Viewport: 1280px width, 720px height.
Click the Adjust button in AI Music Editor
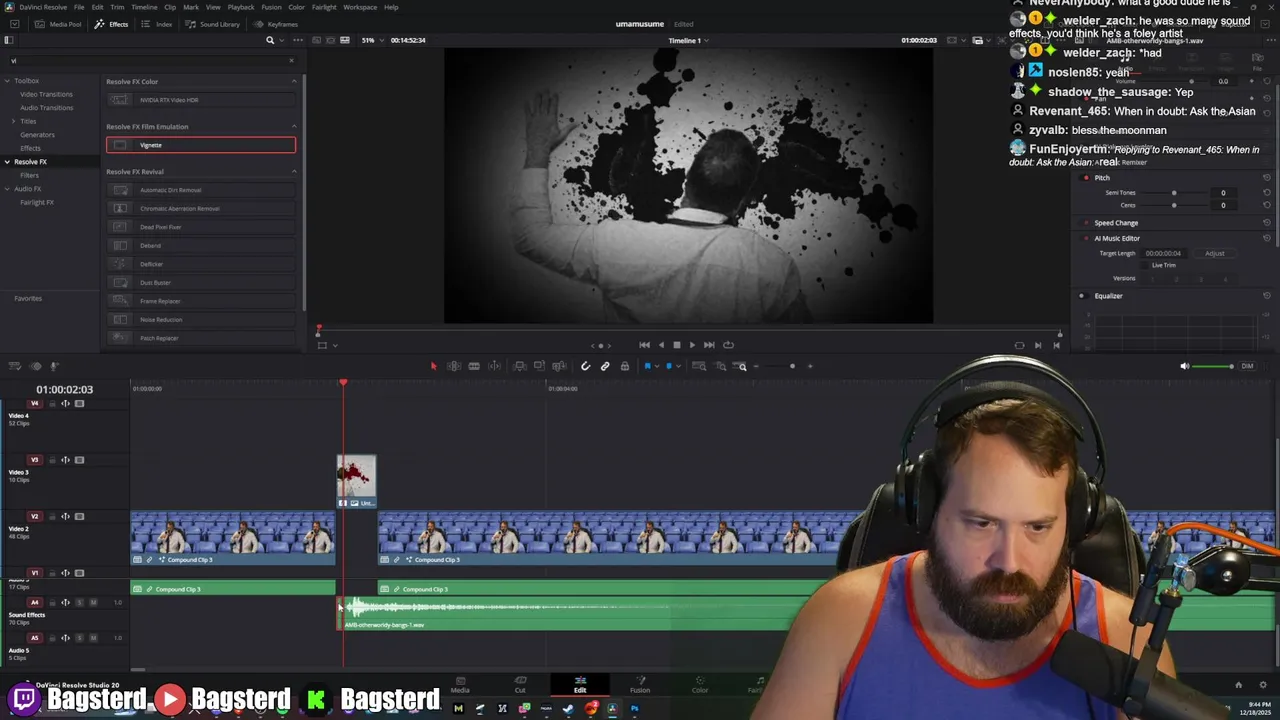pos(1214,253)
